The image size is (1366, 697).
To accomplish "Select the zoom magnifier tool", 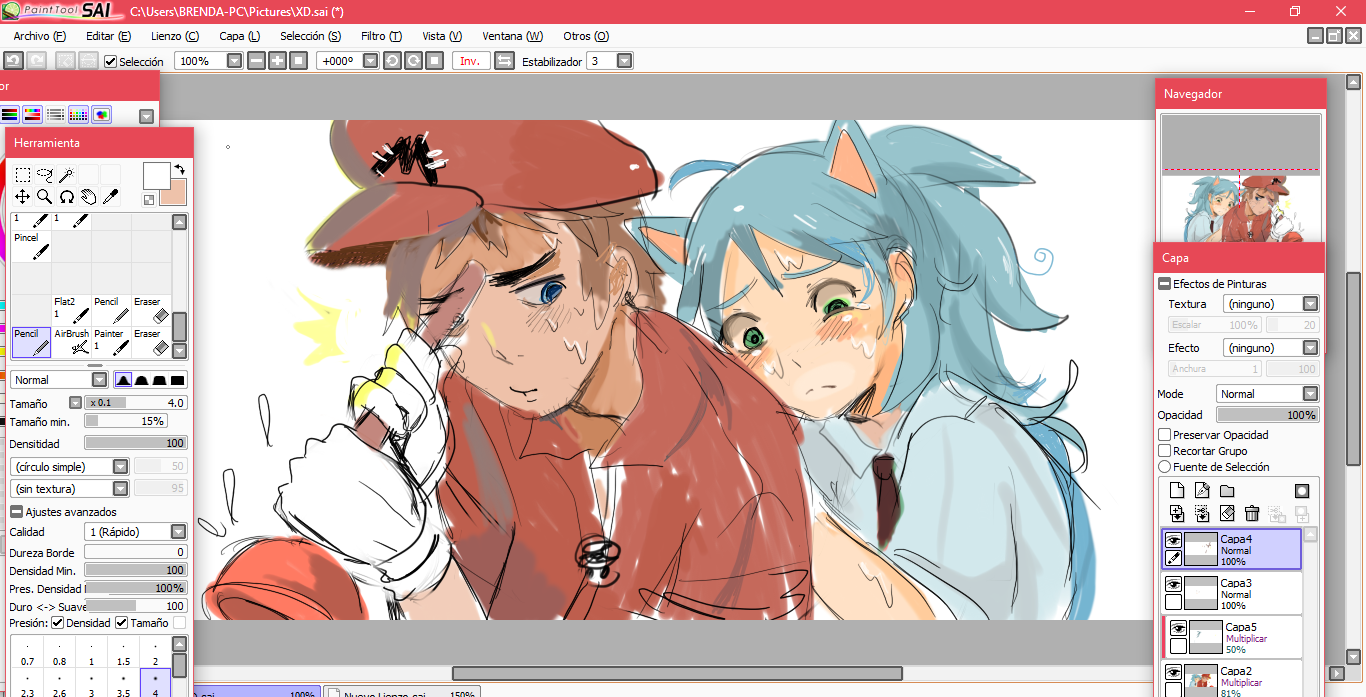I will [x=44, y=197].
